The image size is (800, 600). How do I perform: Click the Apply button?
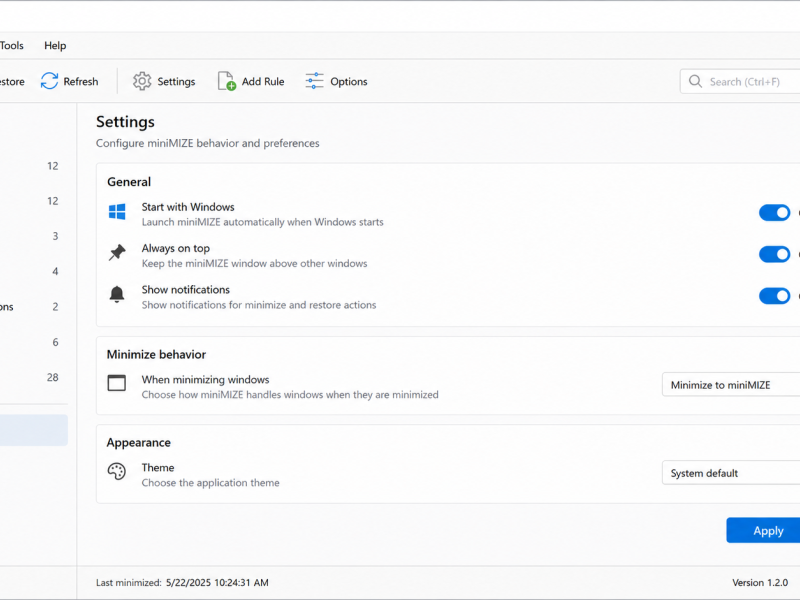pyautogui.click(x=763, y=531)
